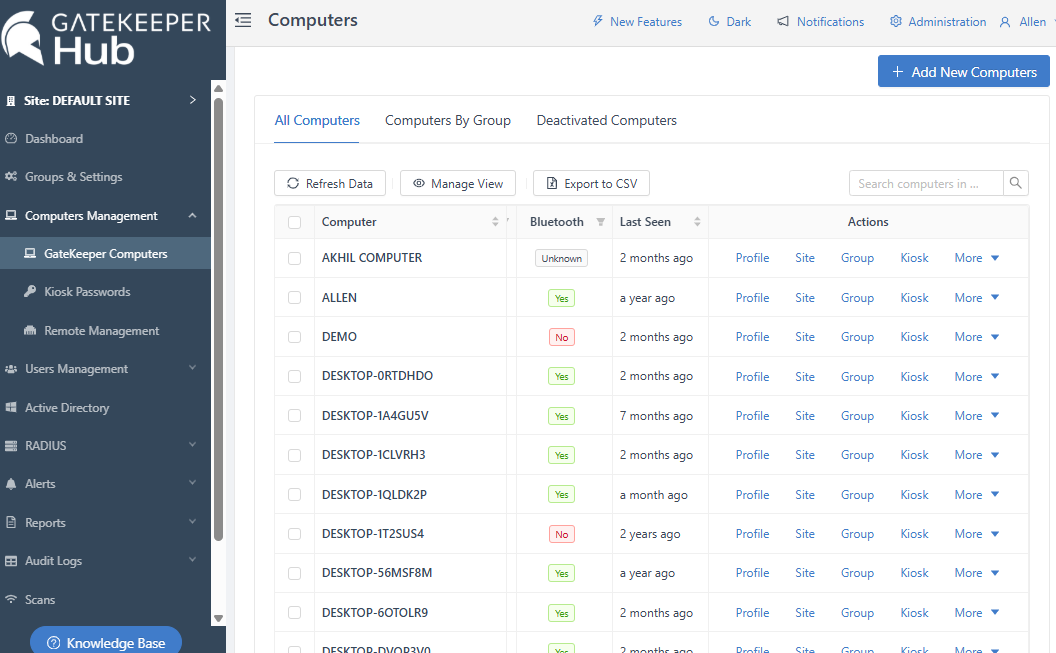Open Profile link for DESKTOP-1CLVRH3
Viewport: 1056px width, 653px height.
click(x=752, y=455)
